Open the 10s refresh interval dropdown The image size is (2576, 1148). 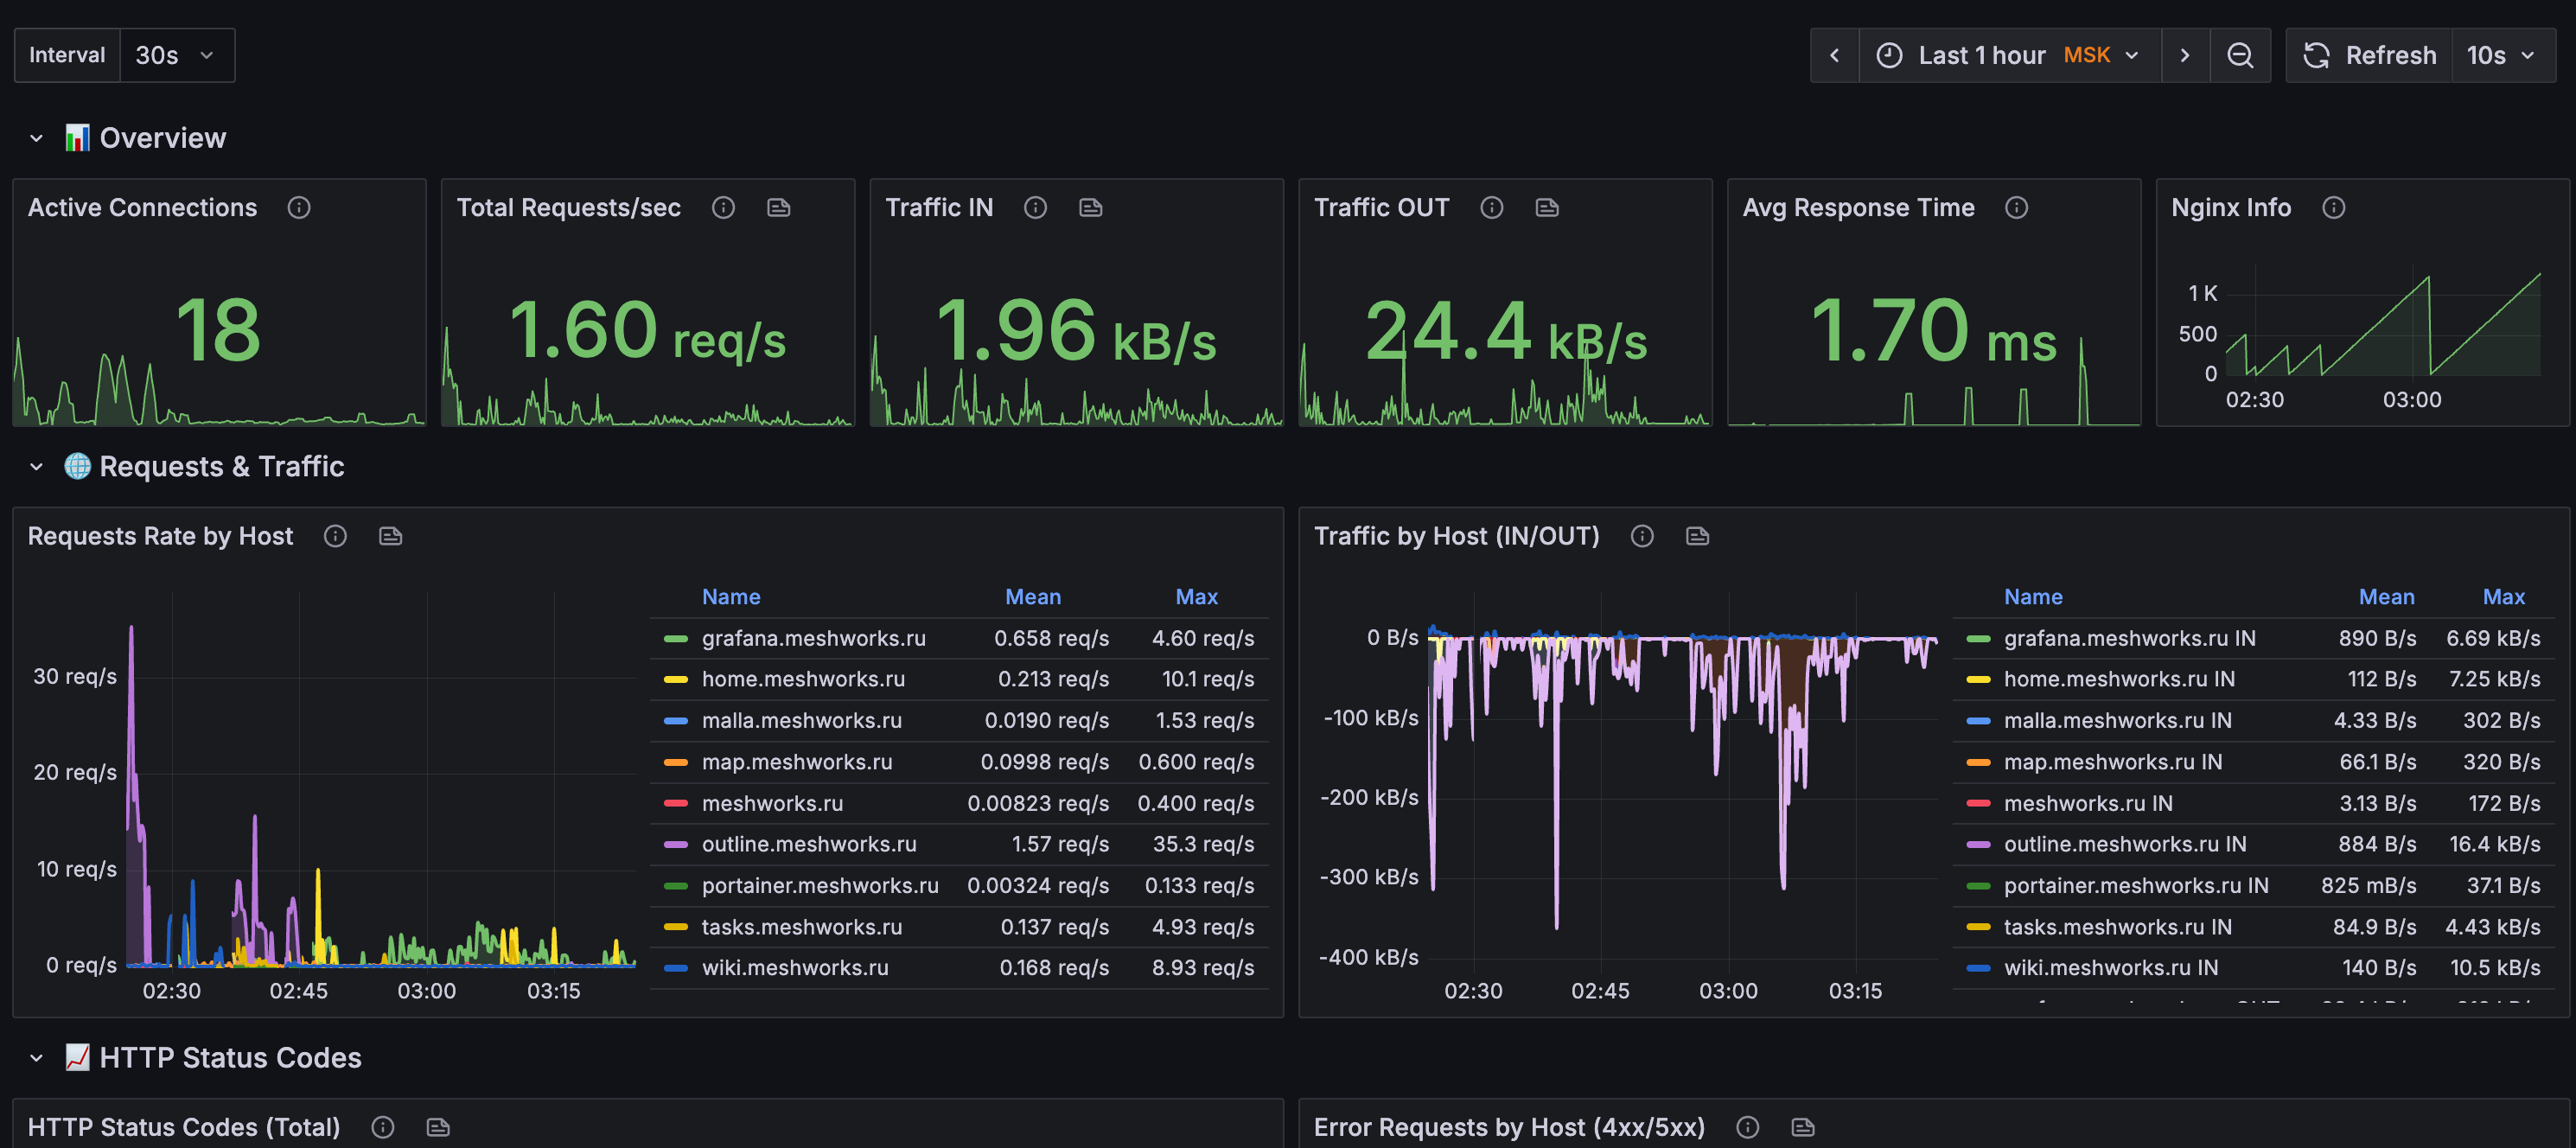2502,55
